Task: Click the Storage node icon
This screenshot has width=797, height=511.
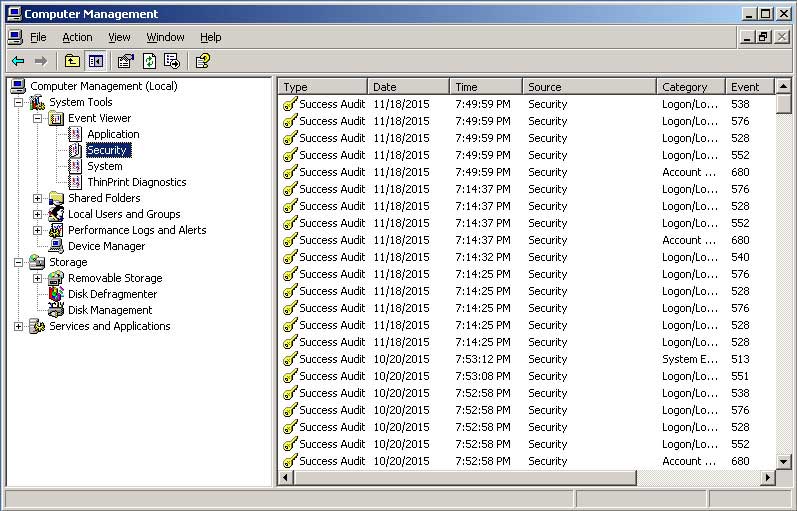Action: coord(37,262)
